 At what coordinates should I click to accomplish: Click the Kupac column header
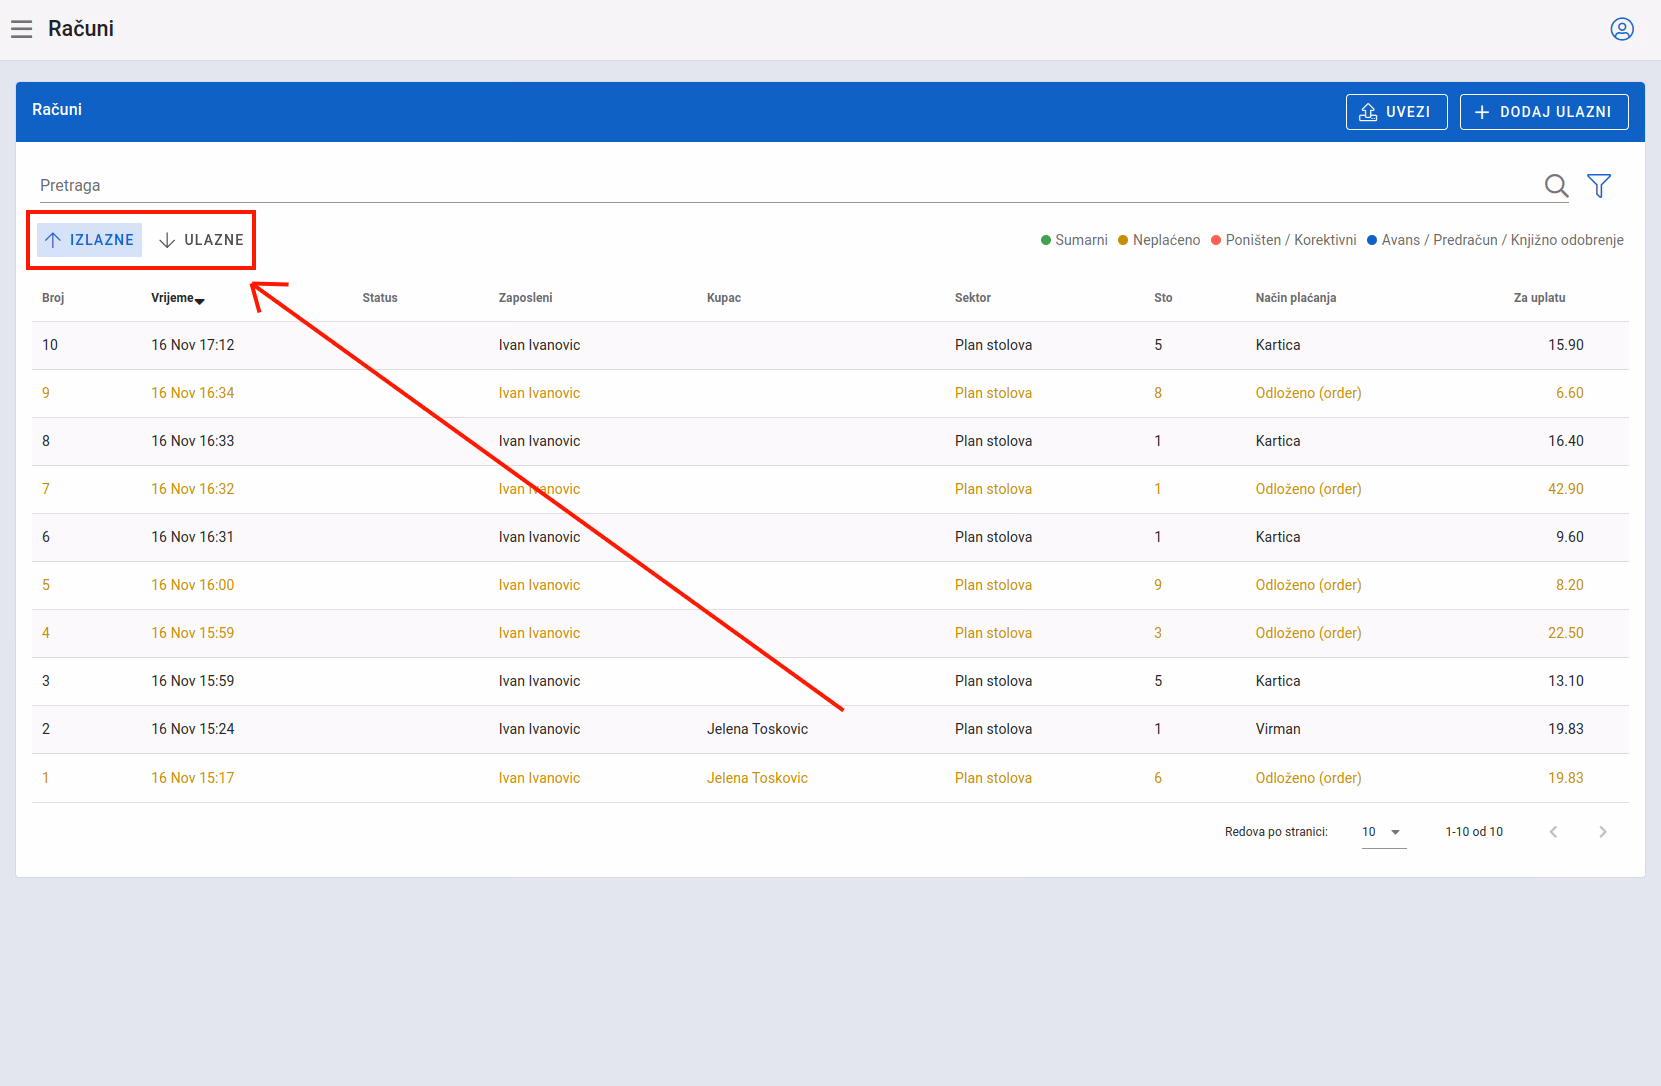point(724,298)
